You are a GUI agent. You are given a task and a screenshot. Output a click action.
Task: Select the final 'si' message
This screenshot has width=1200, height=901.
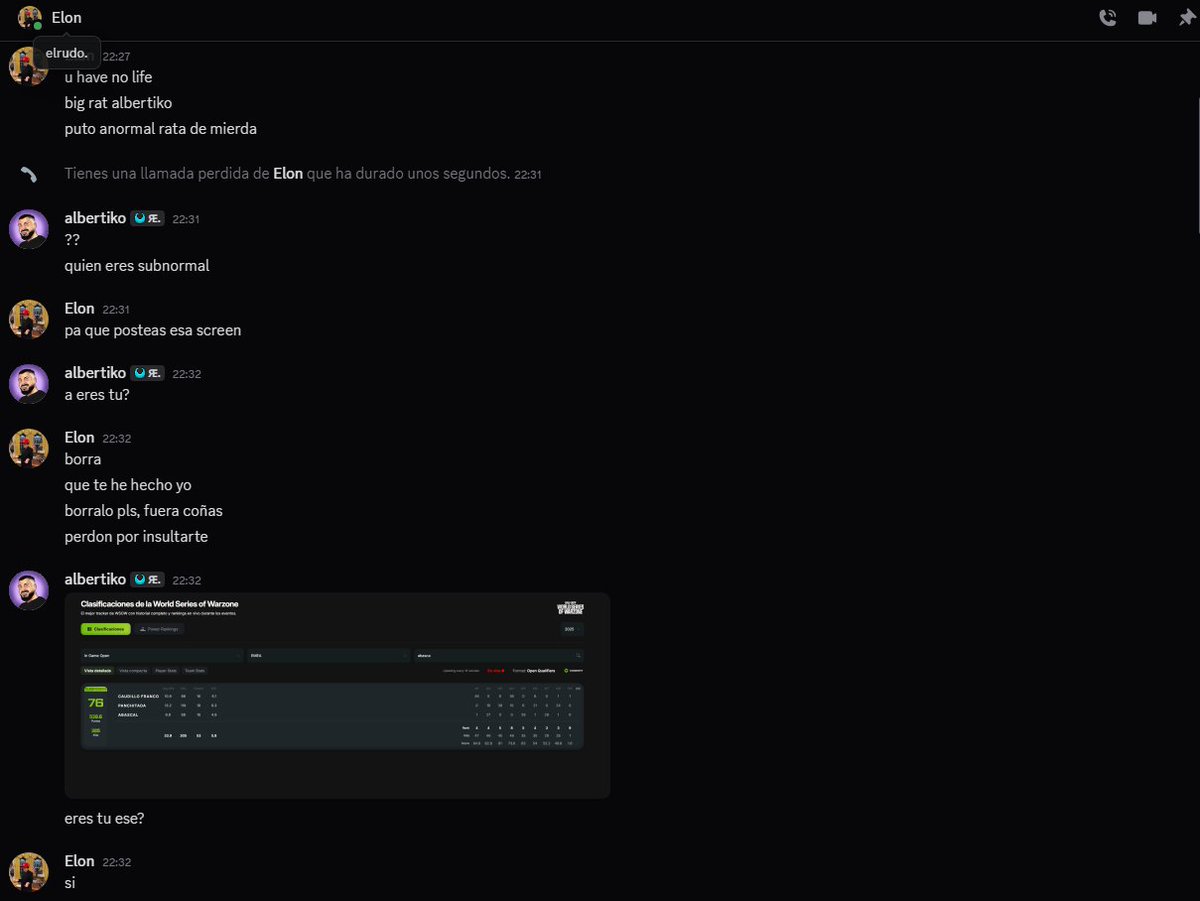coord(70,883)
